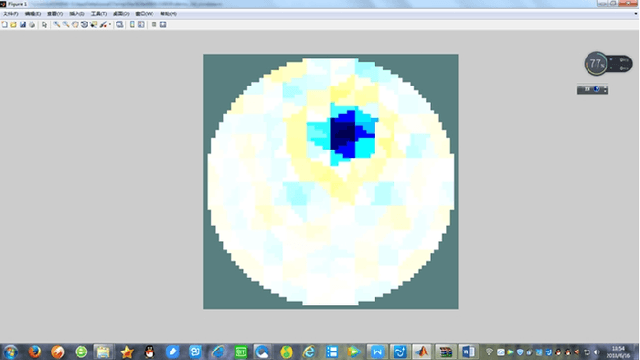640x360 pixels.
Task: Enable the Data Cursor tool
Action: click(93, 25)
